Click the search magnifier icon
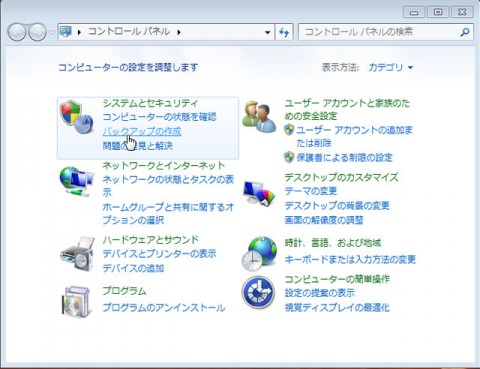The width and height of the screenshot is (480, 369). (465, 32)
